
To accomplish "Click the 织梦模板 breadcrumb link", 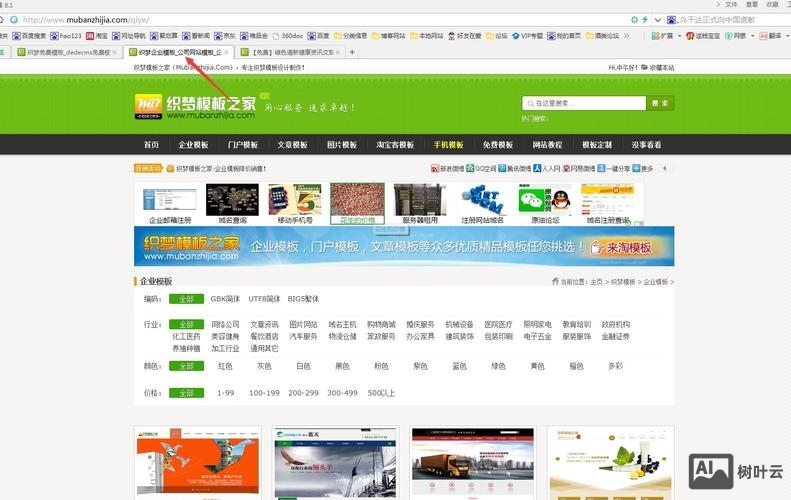I will click(623, 282).
